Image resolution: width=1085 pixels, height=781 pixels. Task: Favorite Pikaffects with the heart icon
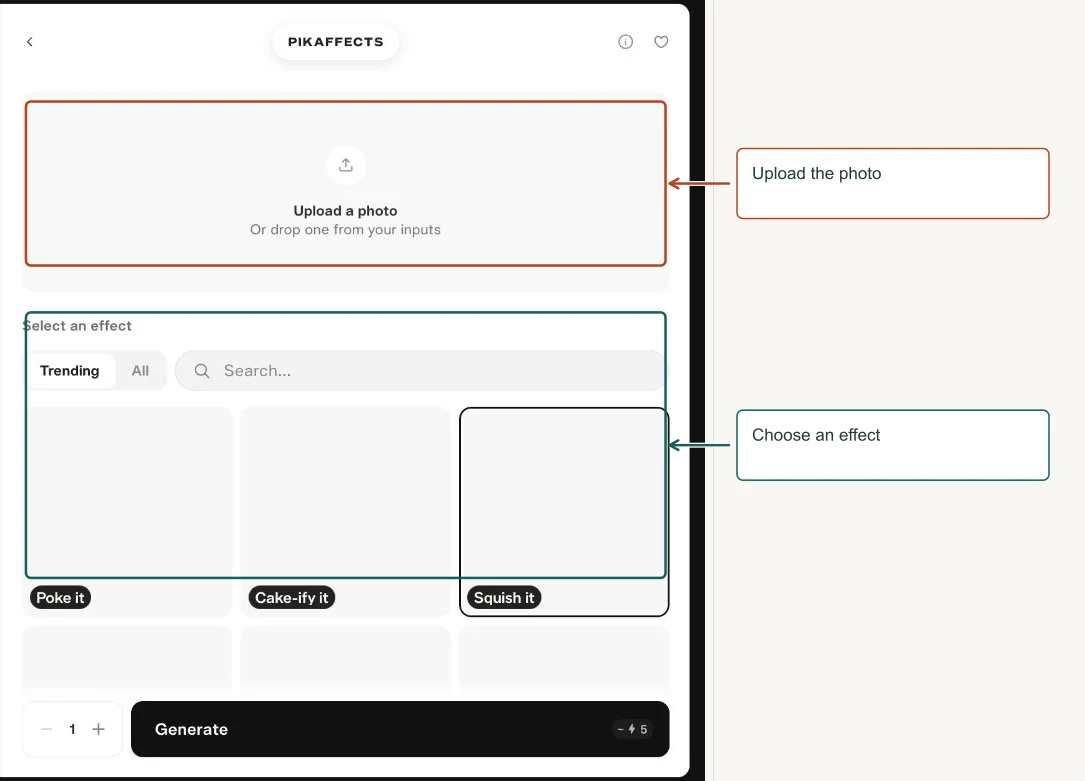pyautogui.click(x=662, y=42)
